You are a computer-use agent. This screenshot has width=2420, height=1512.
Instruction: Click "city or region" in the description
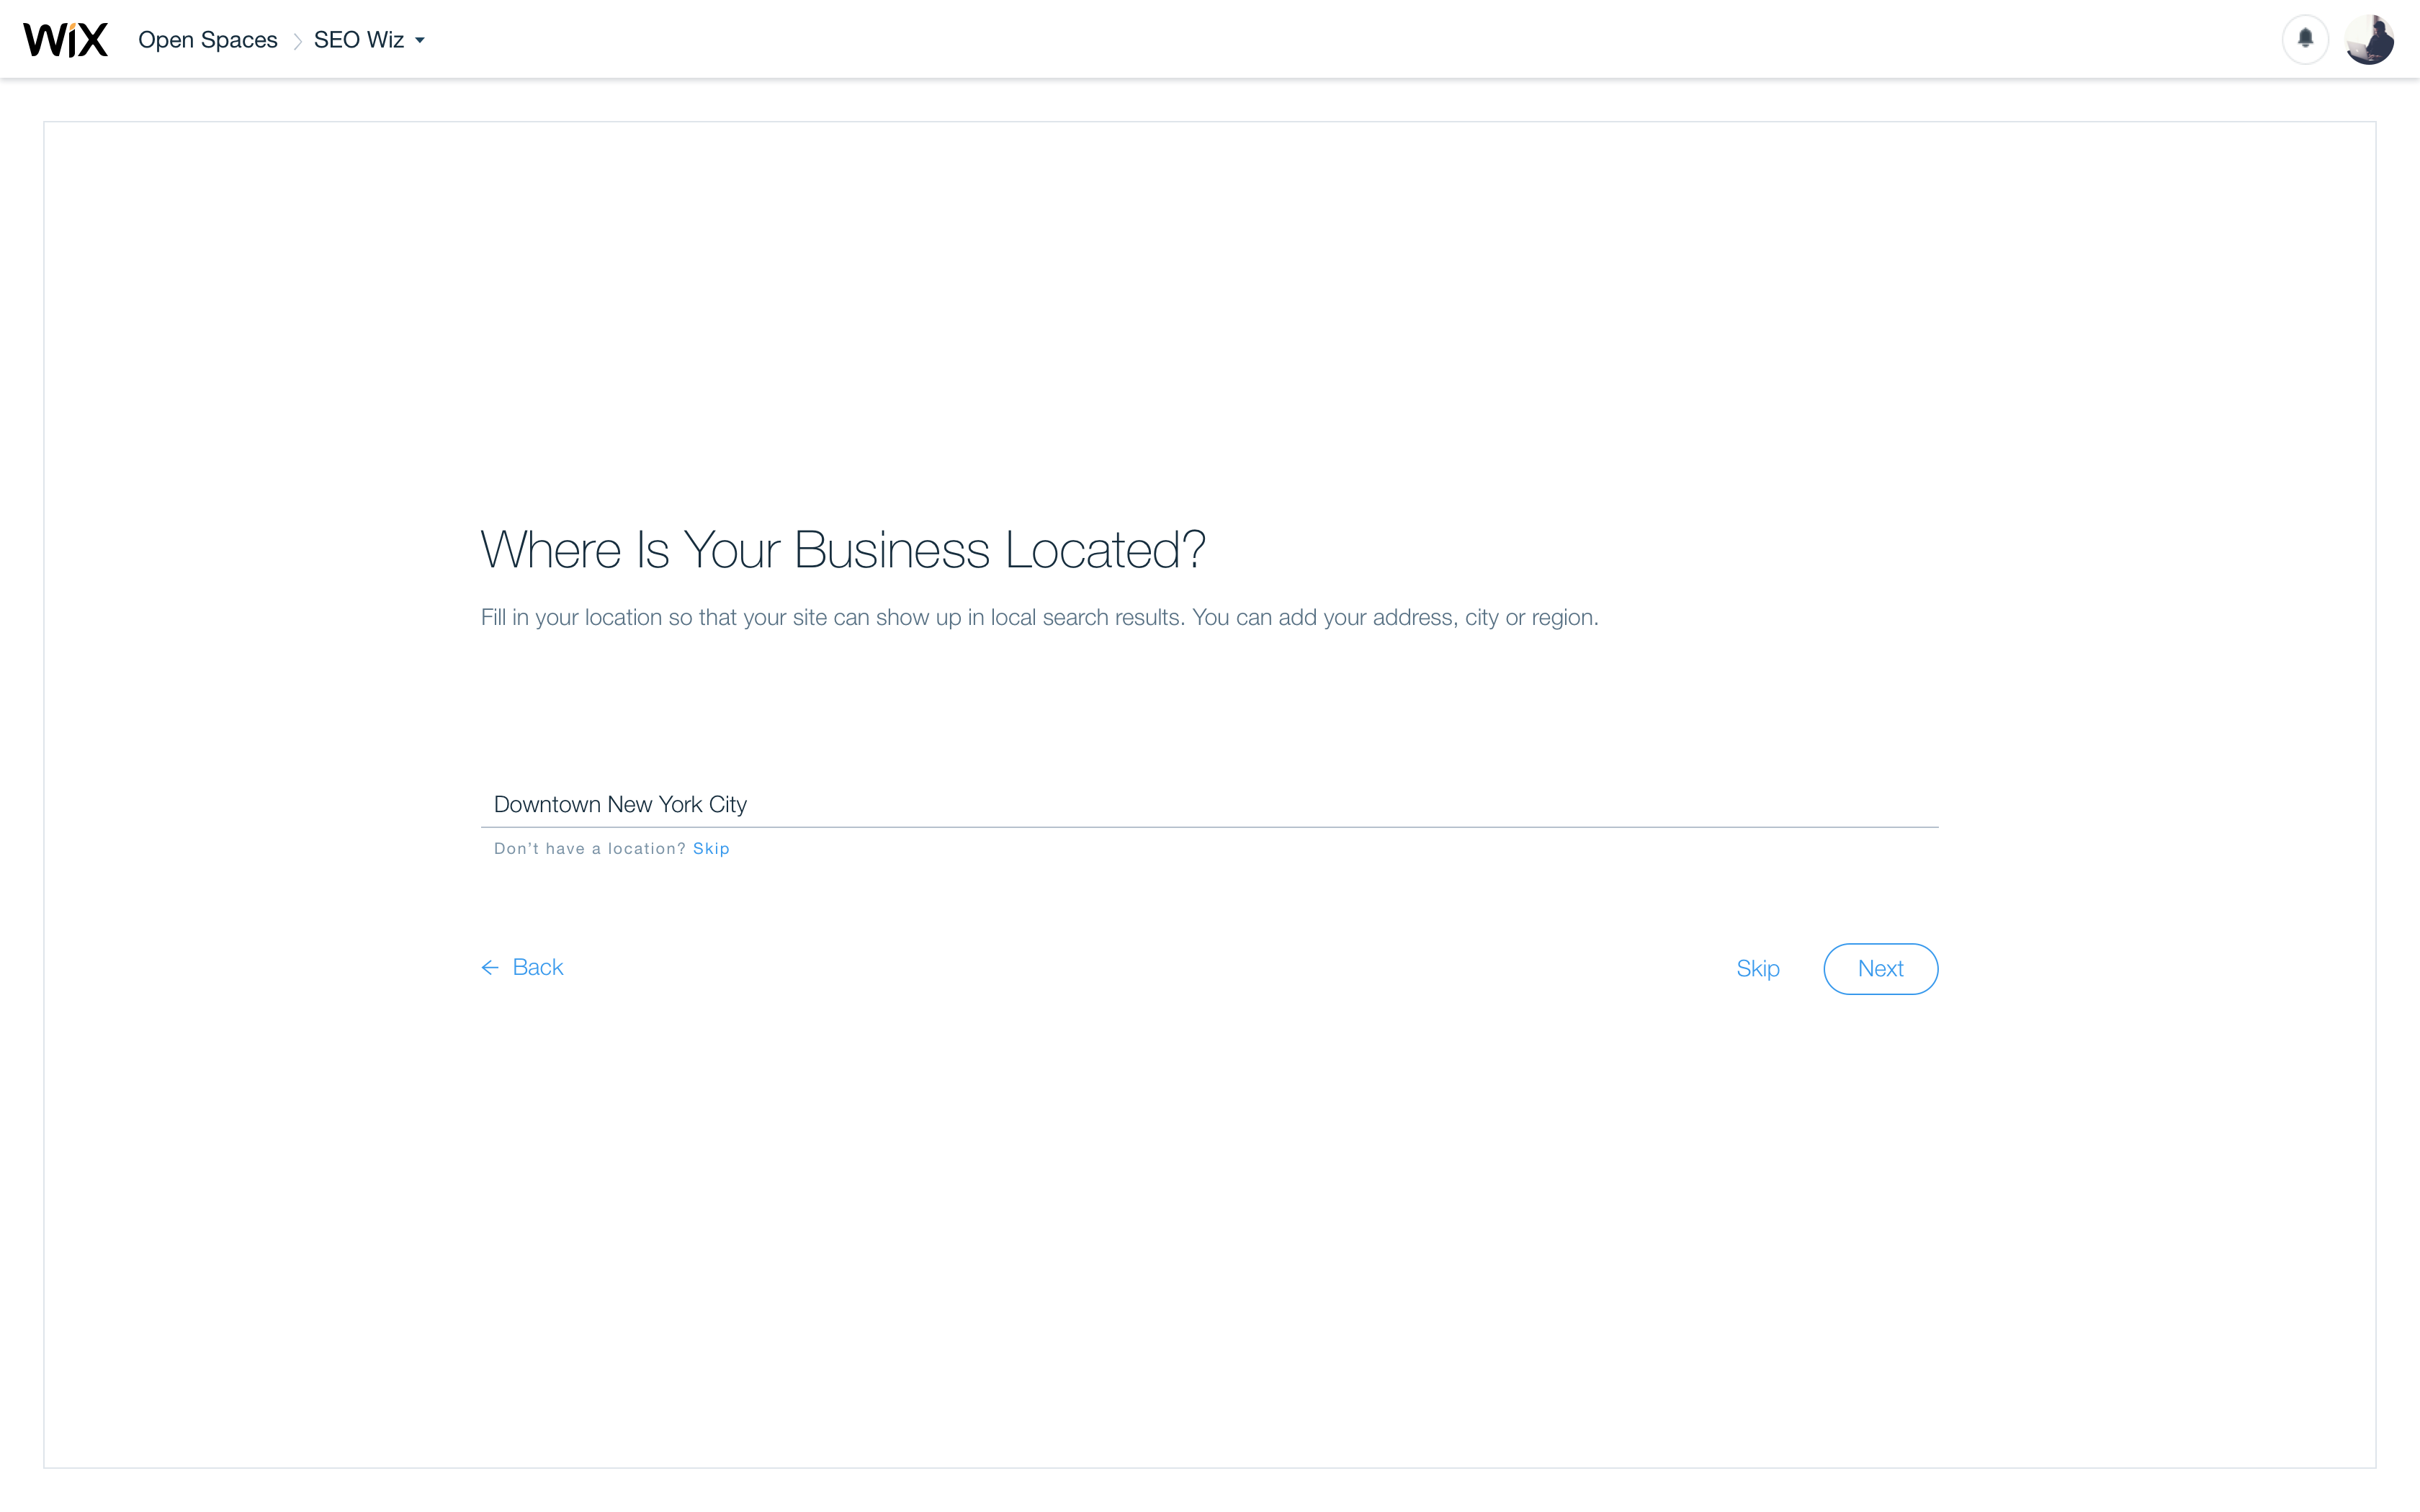coord(1530,618)
